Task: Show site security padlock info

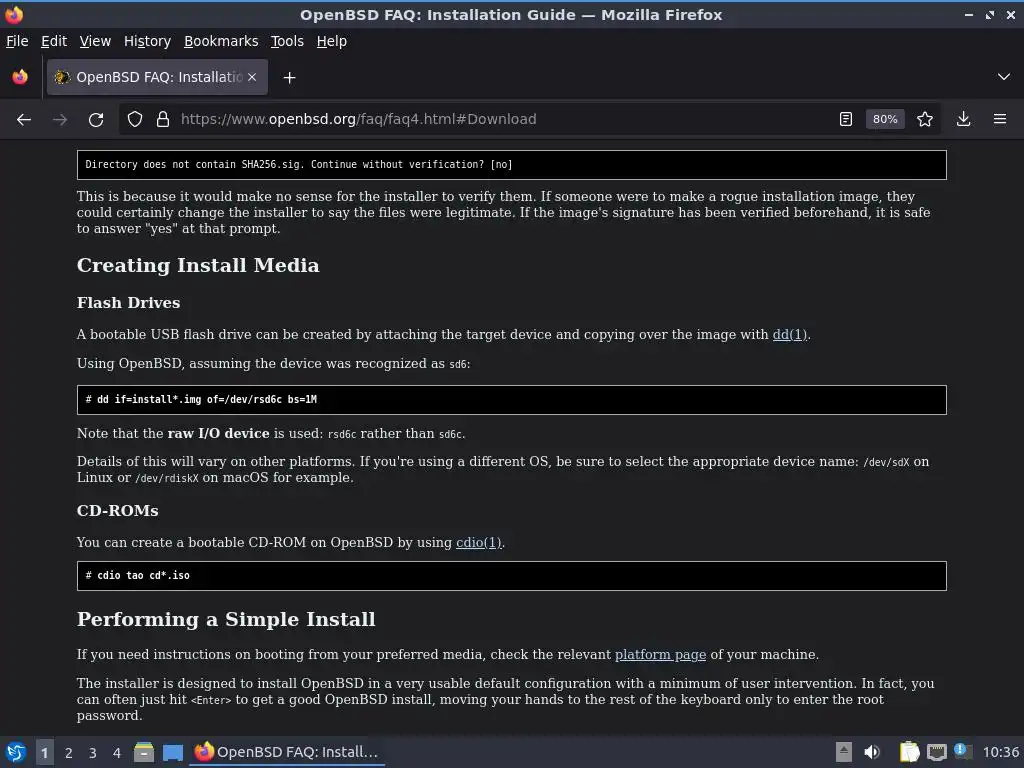Action: point(163,120)
